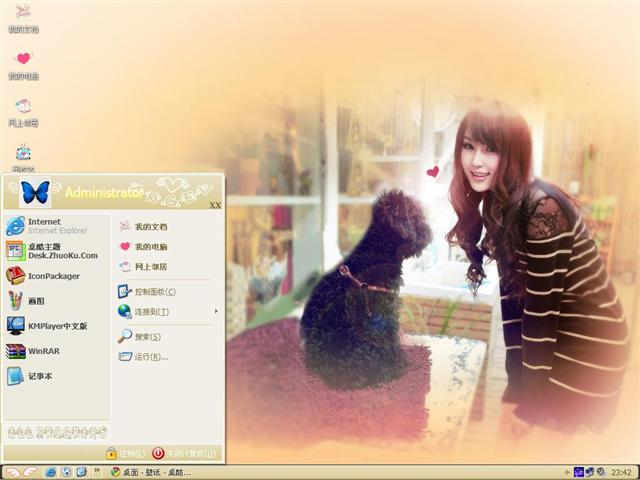Expand hidden tray icons arrow
Image resolution: width=640 pixels, height=480 pixels.
[567, 473]
